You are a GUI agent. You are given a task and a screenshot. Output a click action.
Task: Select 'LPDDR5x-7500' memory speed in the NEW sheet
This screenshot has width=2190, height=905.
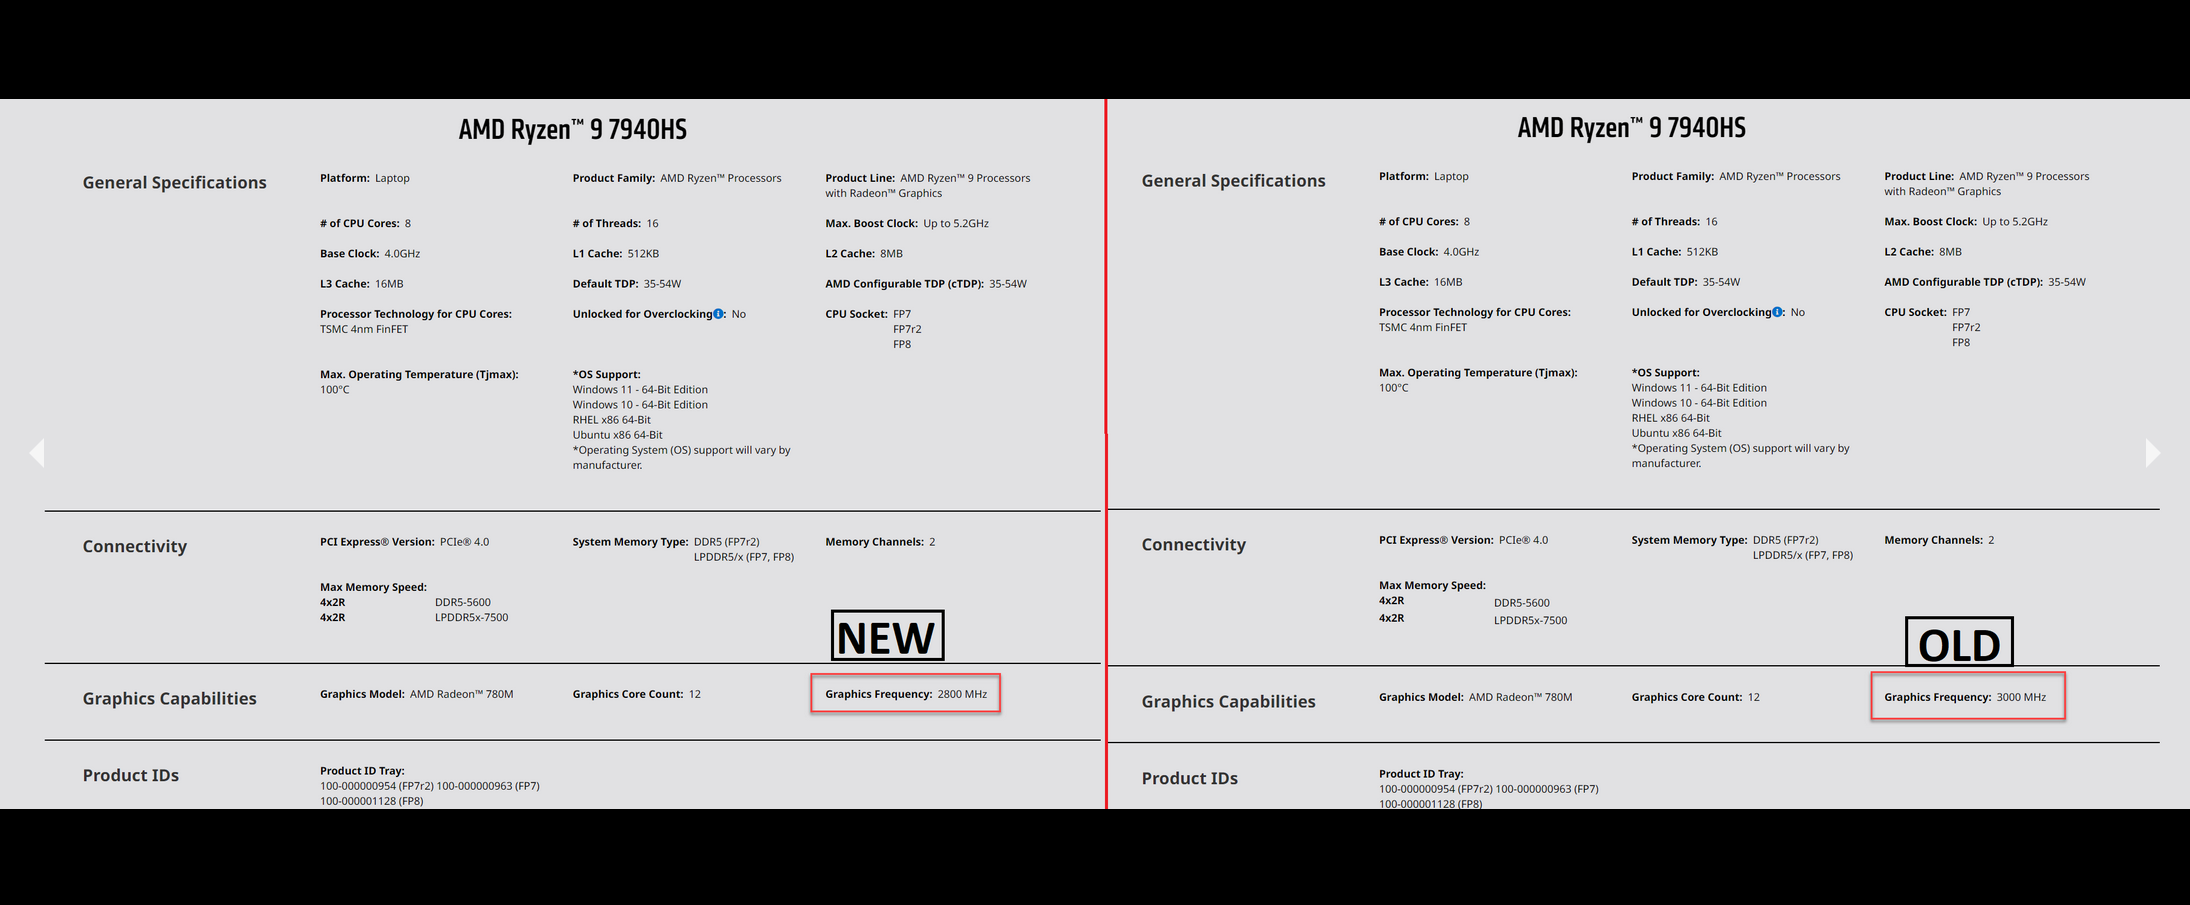point(472,617)
